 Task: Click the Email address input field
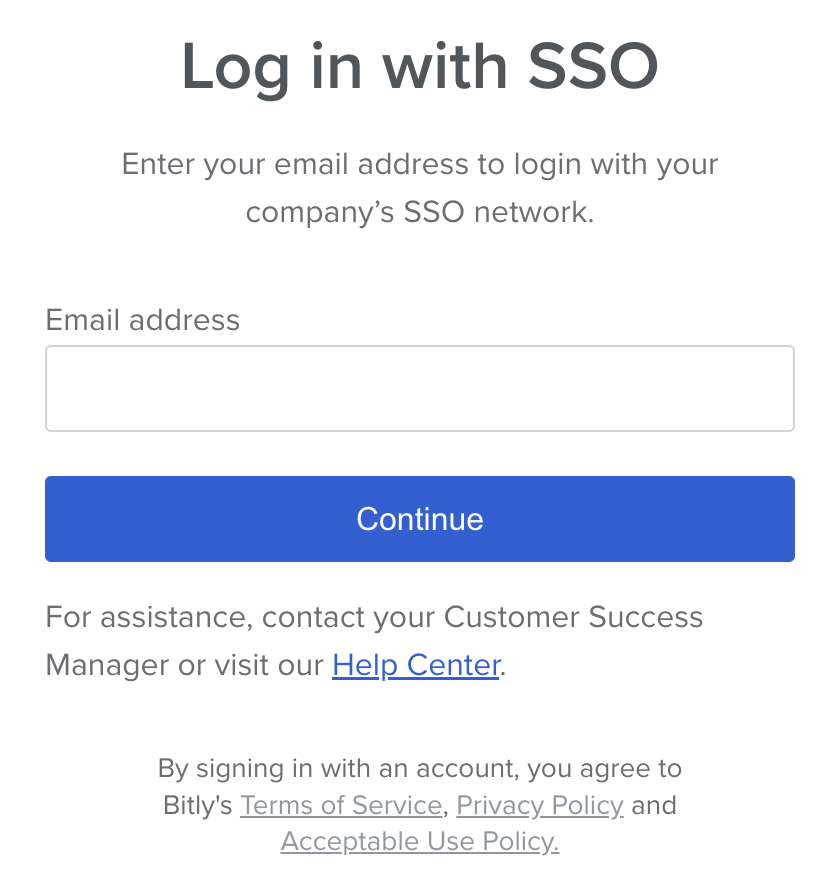[420, 389]
